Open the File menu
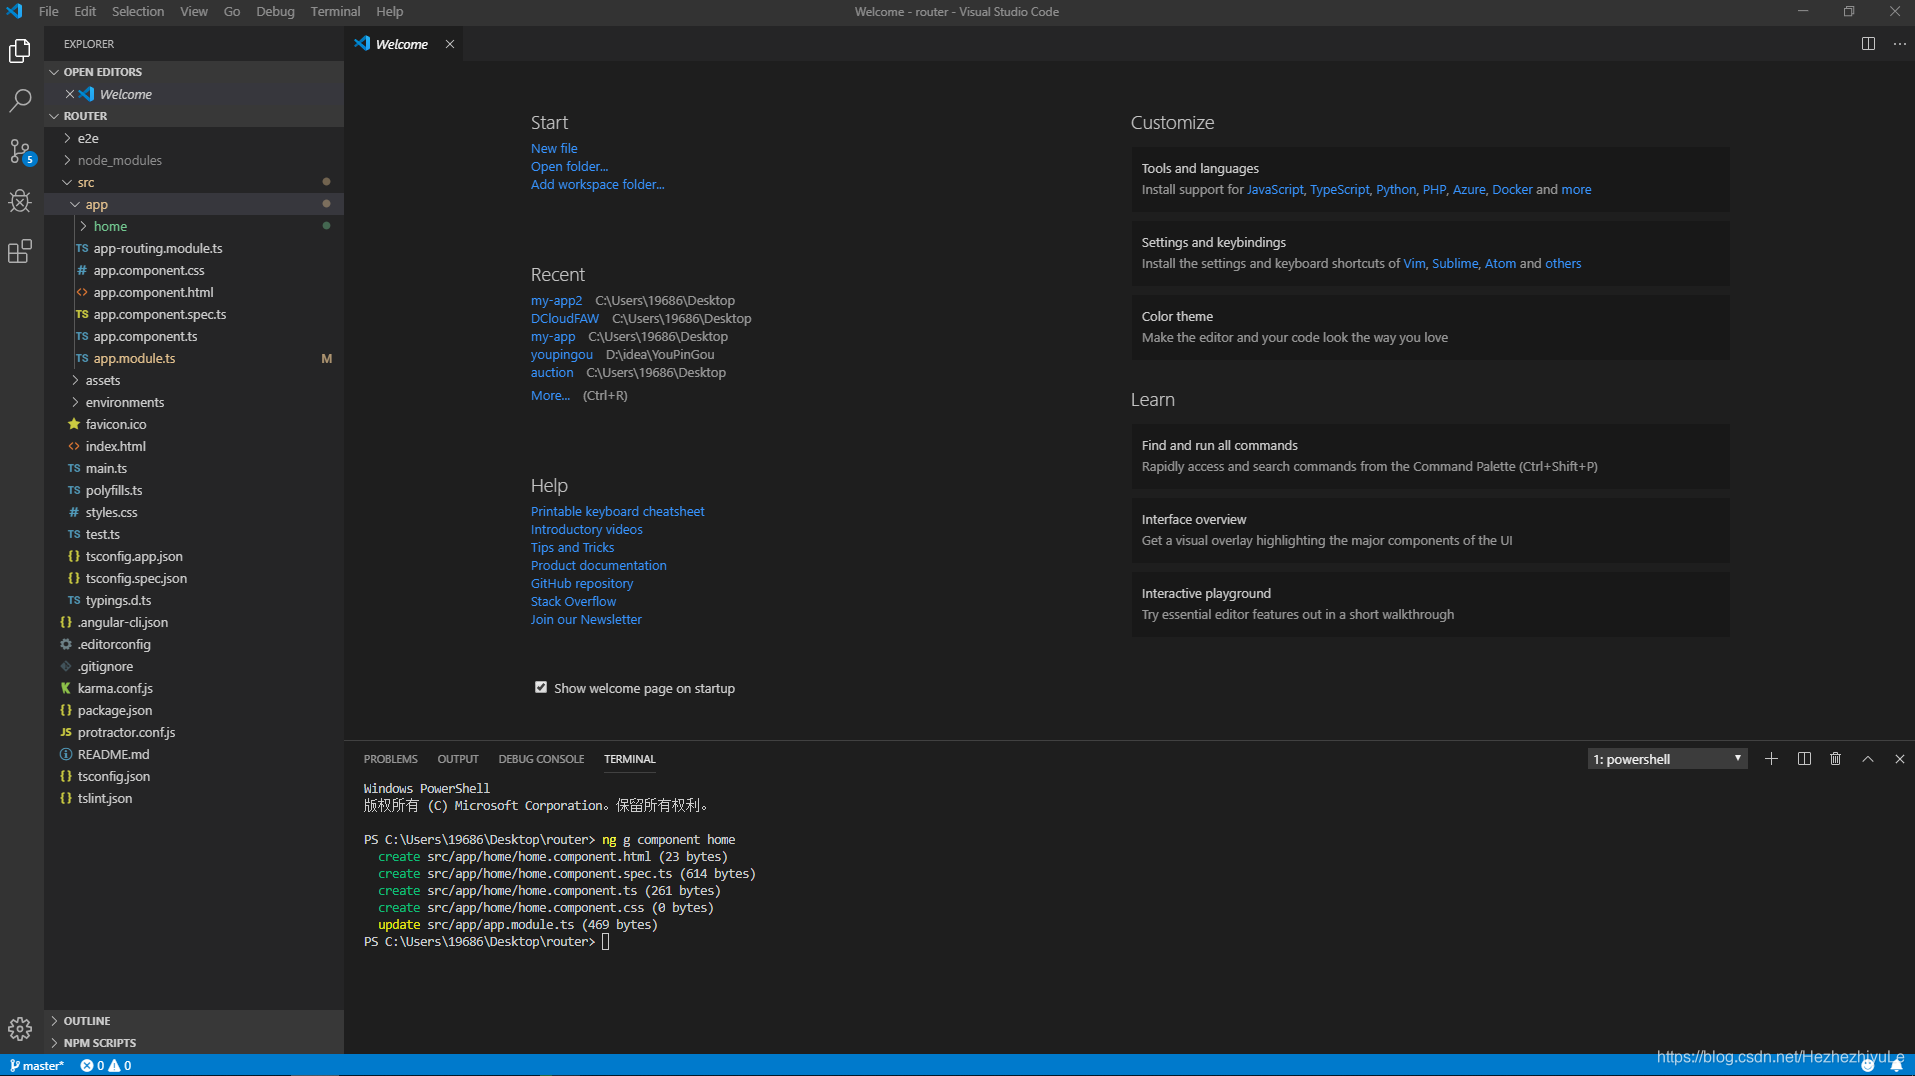The width and height of the screenshot is (1915, 1076). (x=48, y=11)
